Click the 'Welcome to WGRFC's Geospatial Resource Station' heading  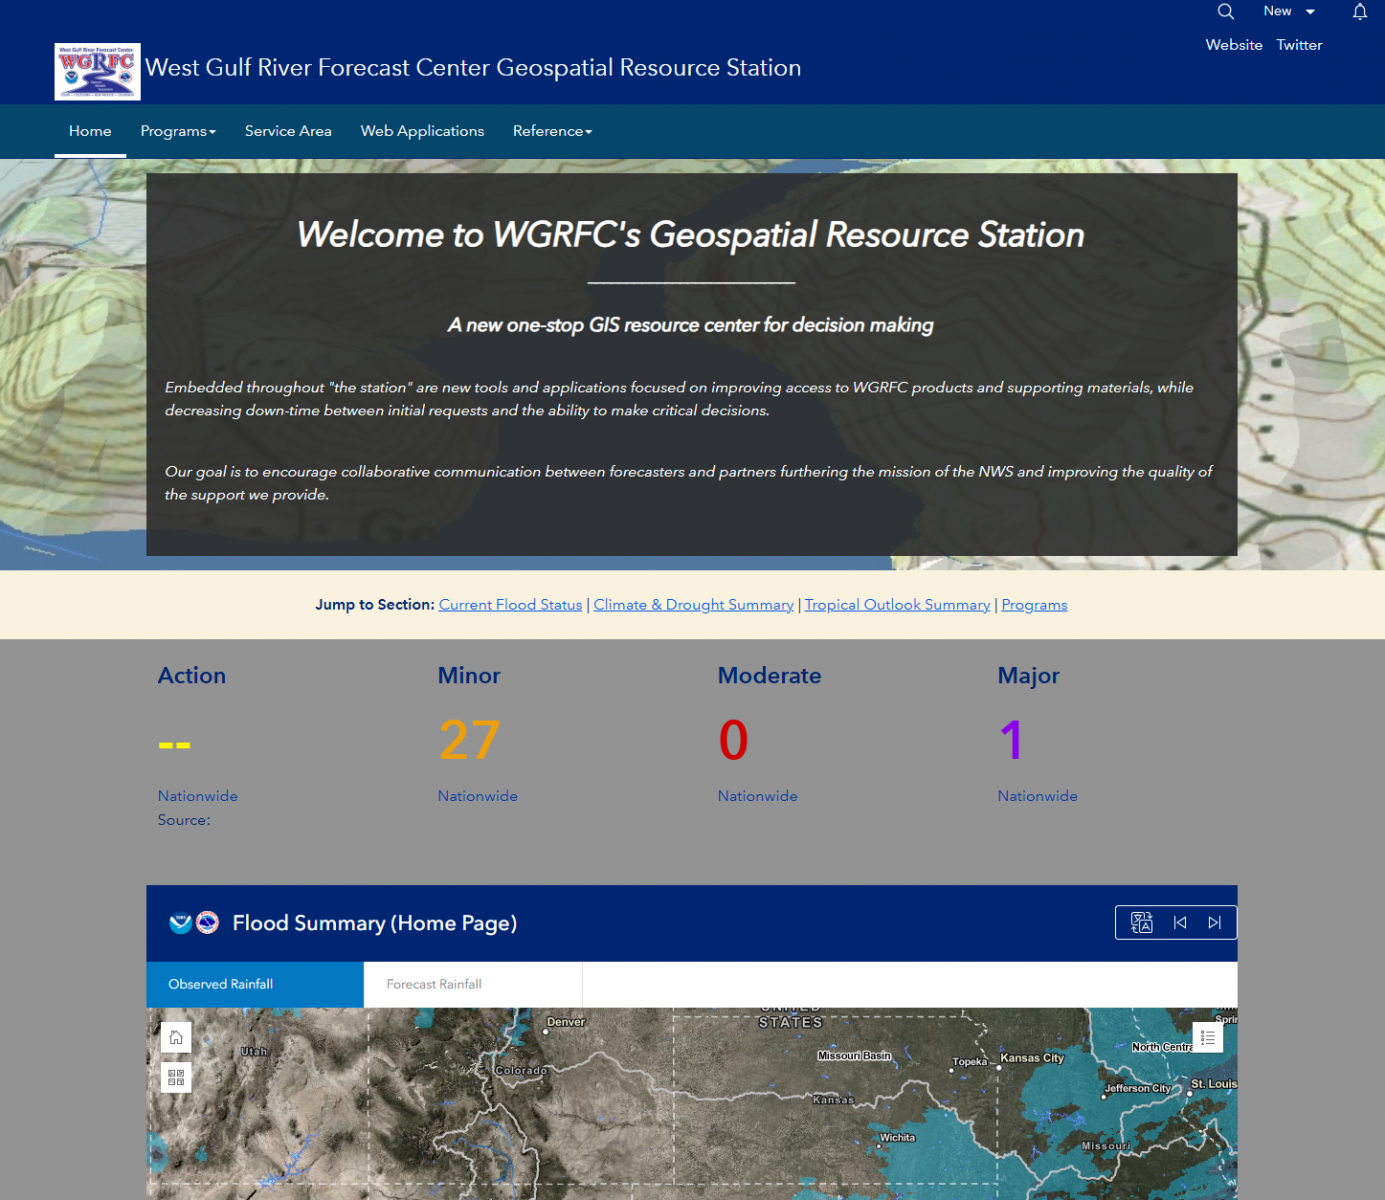(x=691, y=235)
